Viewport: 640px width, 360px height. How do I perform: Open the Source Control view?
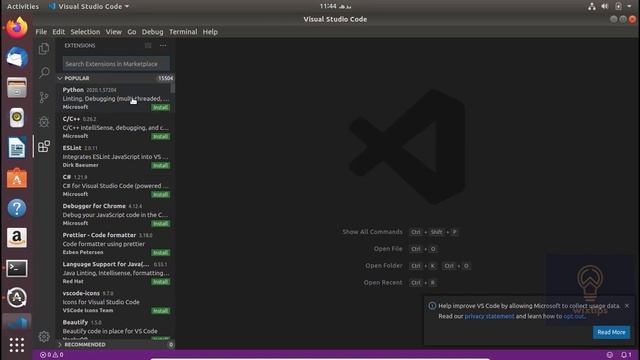[44, 97]
